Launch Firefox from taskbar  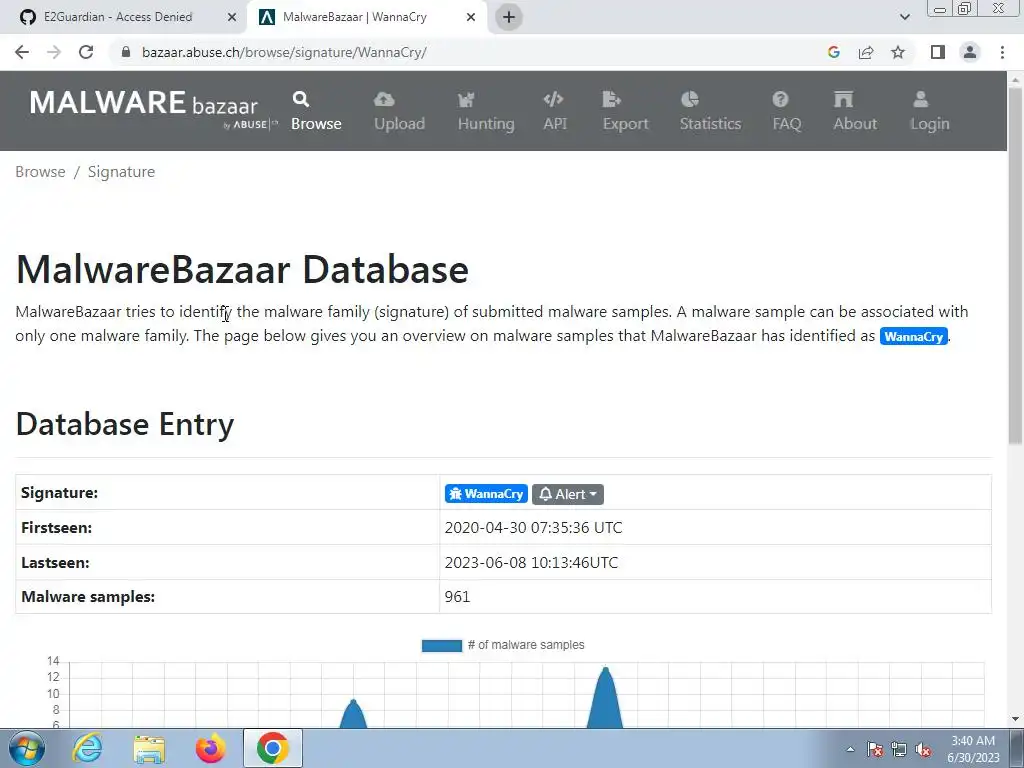coord(210,748)
